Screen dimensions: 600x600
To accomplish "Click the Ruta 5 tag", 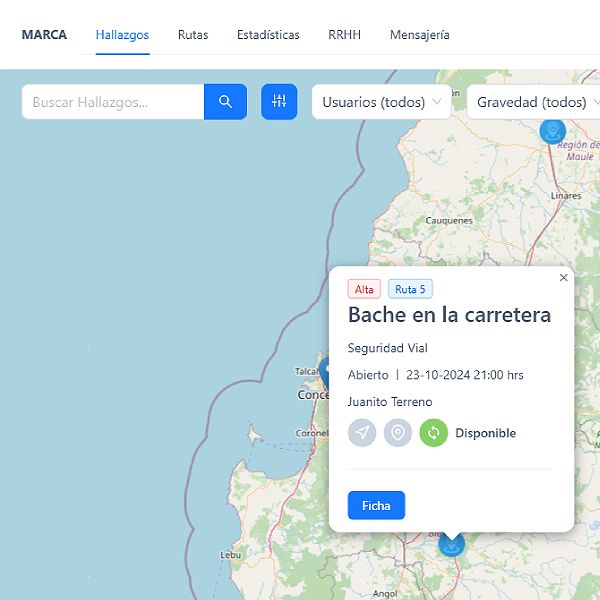I will click(x=410, y=289).
